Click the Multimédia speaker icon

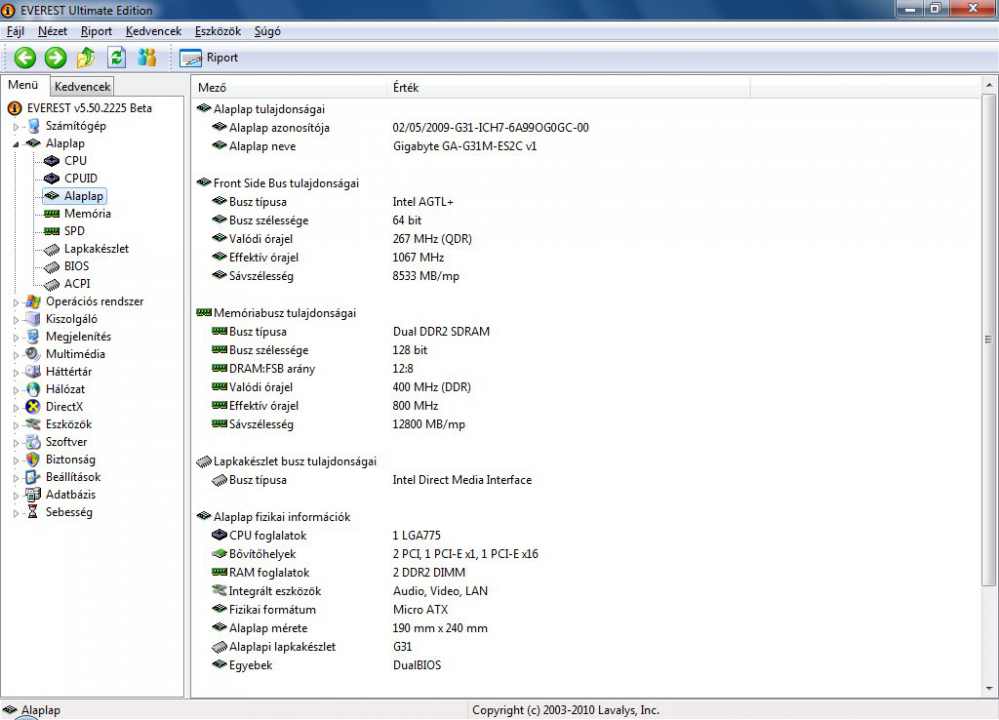(x=33, y=354)
